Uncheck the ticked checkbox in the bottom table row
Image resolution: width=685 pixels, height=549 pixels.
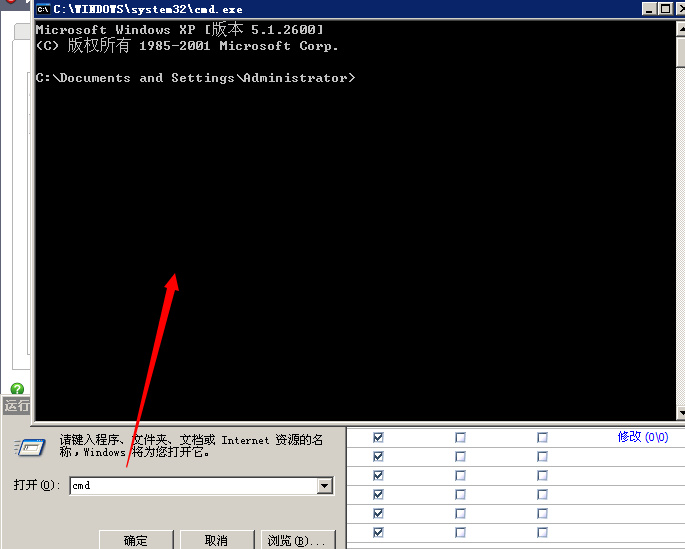(378, 532)
